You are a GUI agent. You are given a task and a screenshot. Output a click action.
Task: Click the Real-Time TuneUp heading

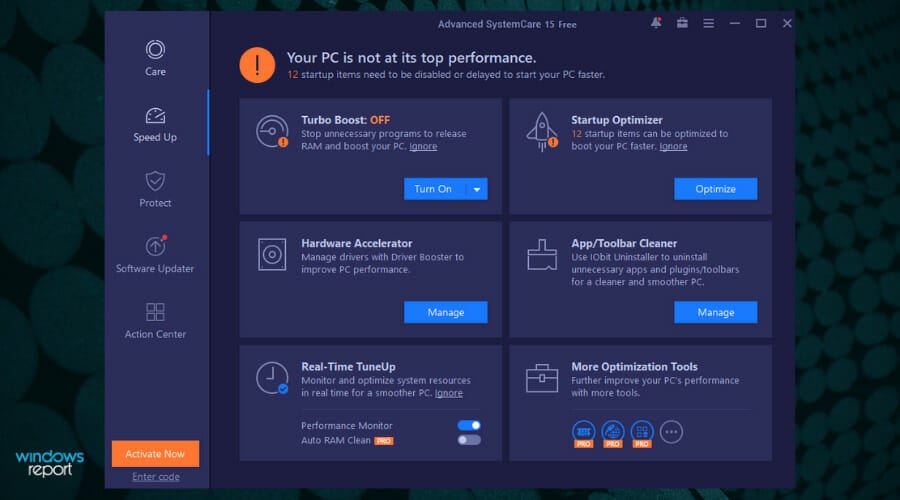[348, 367]
